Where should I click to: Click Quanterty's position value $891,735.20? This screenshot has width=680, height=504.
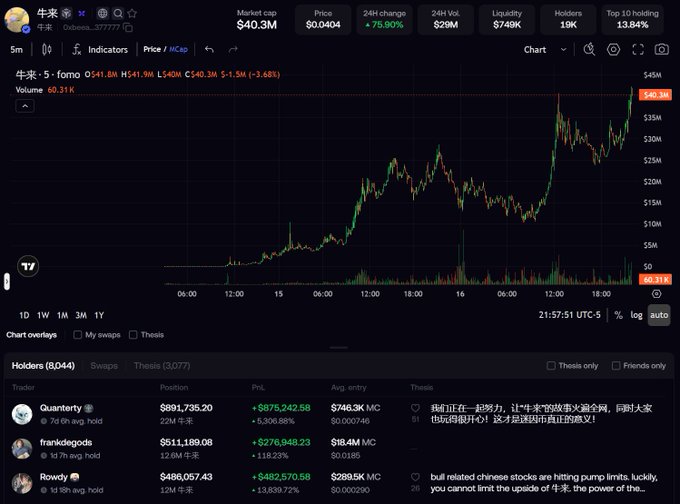186,408
